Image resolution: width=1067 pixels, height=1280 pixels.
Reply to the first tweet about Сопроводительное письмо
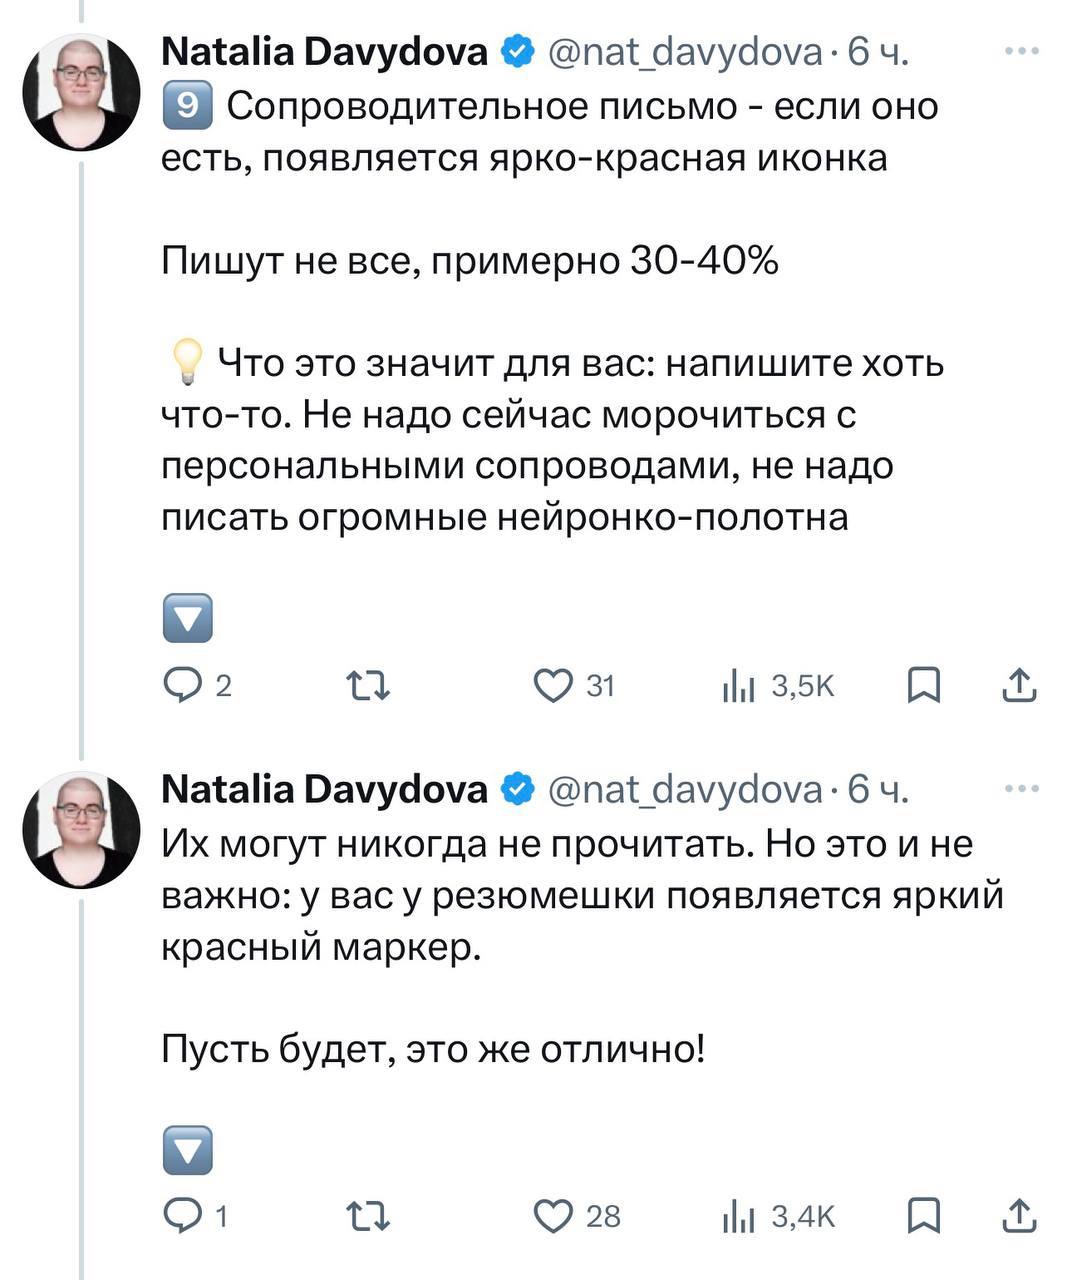(x=183, y=686)
